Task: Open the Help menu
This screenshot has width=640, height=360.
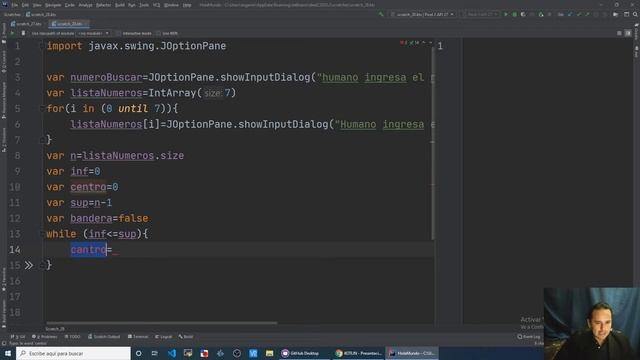Action: pos(187,5)
